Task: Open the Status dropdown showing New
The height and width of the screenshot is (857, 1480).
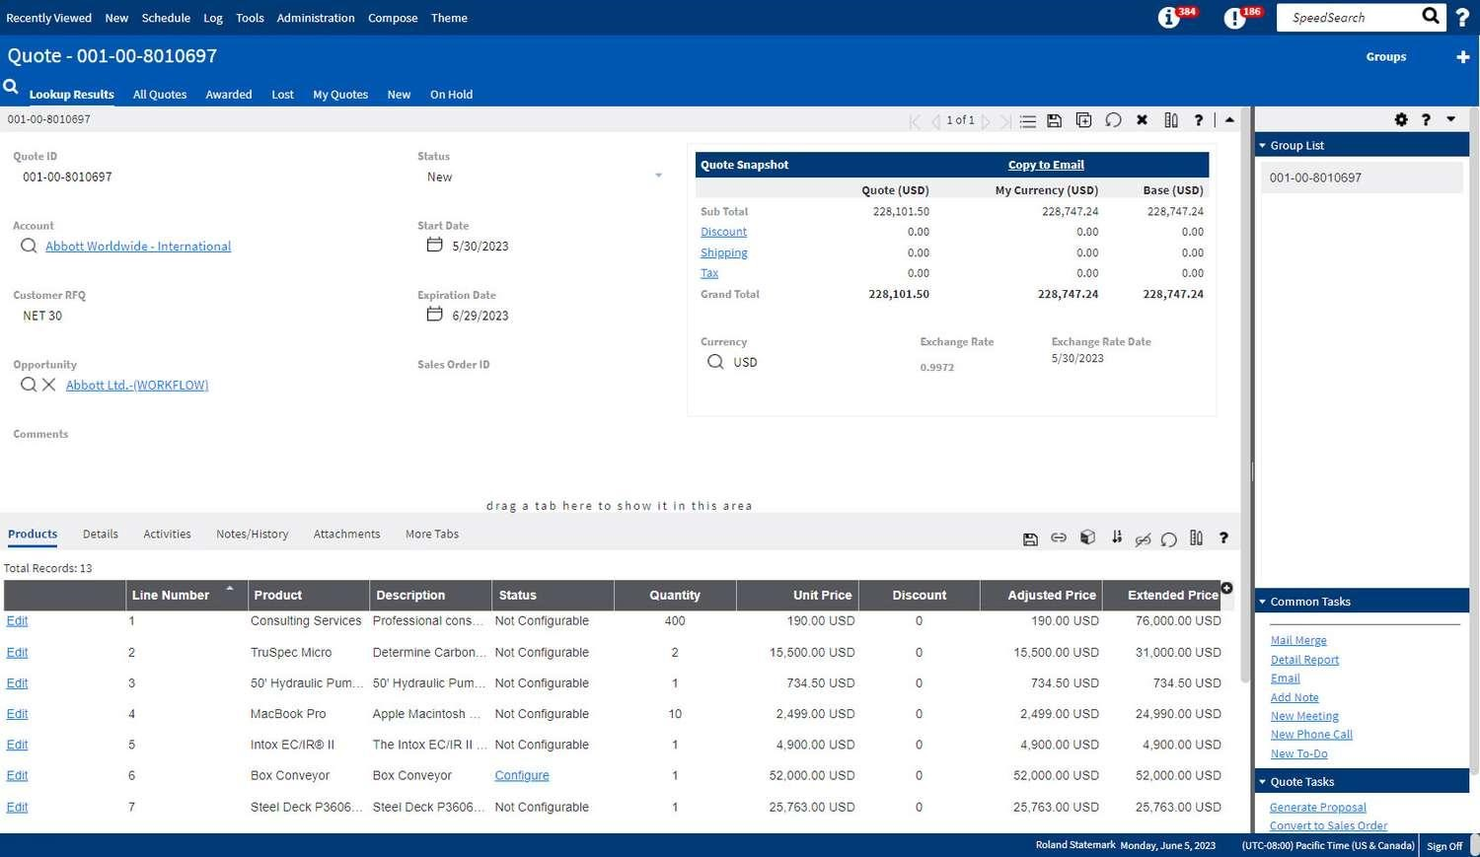Action: 658,176
